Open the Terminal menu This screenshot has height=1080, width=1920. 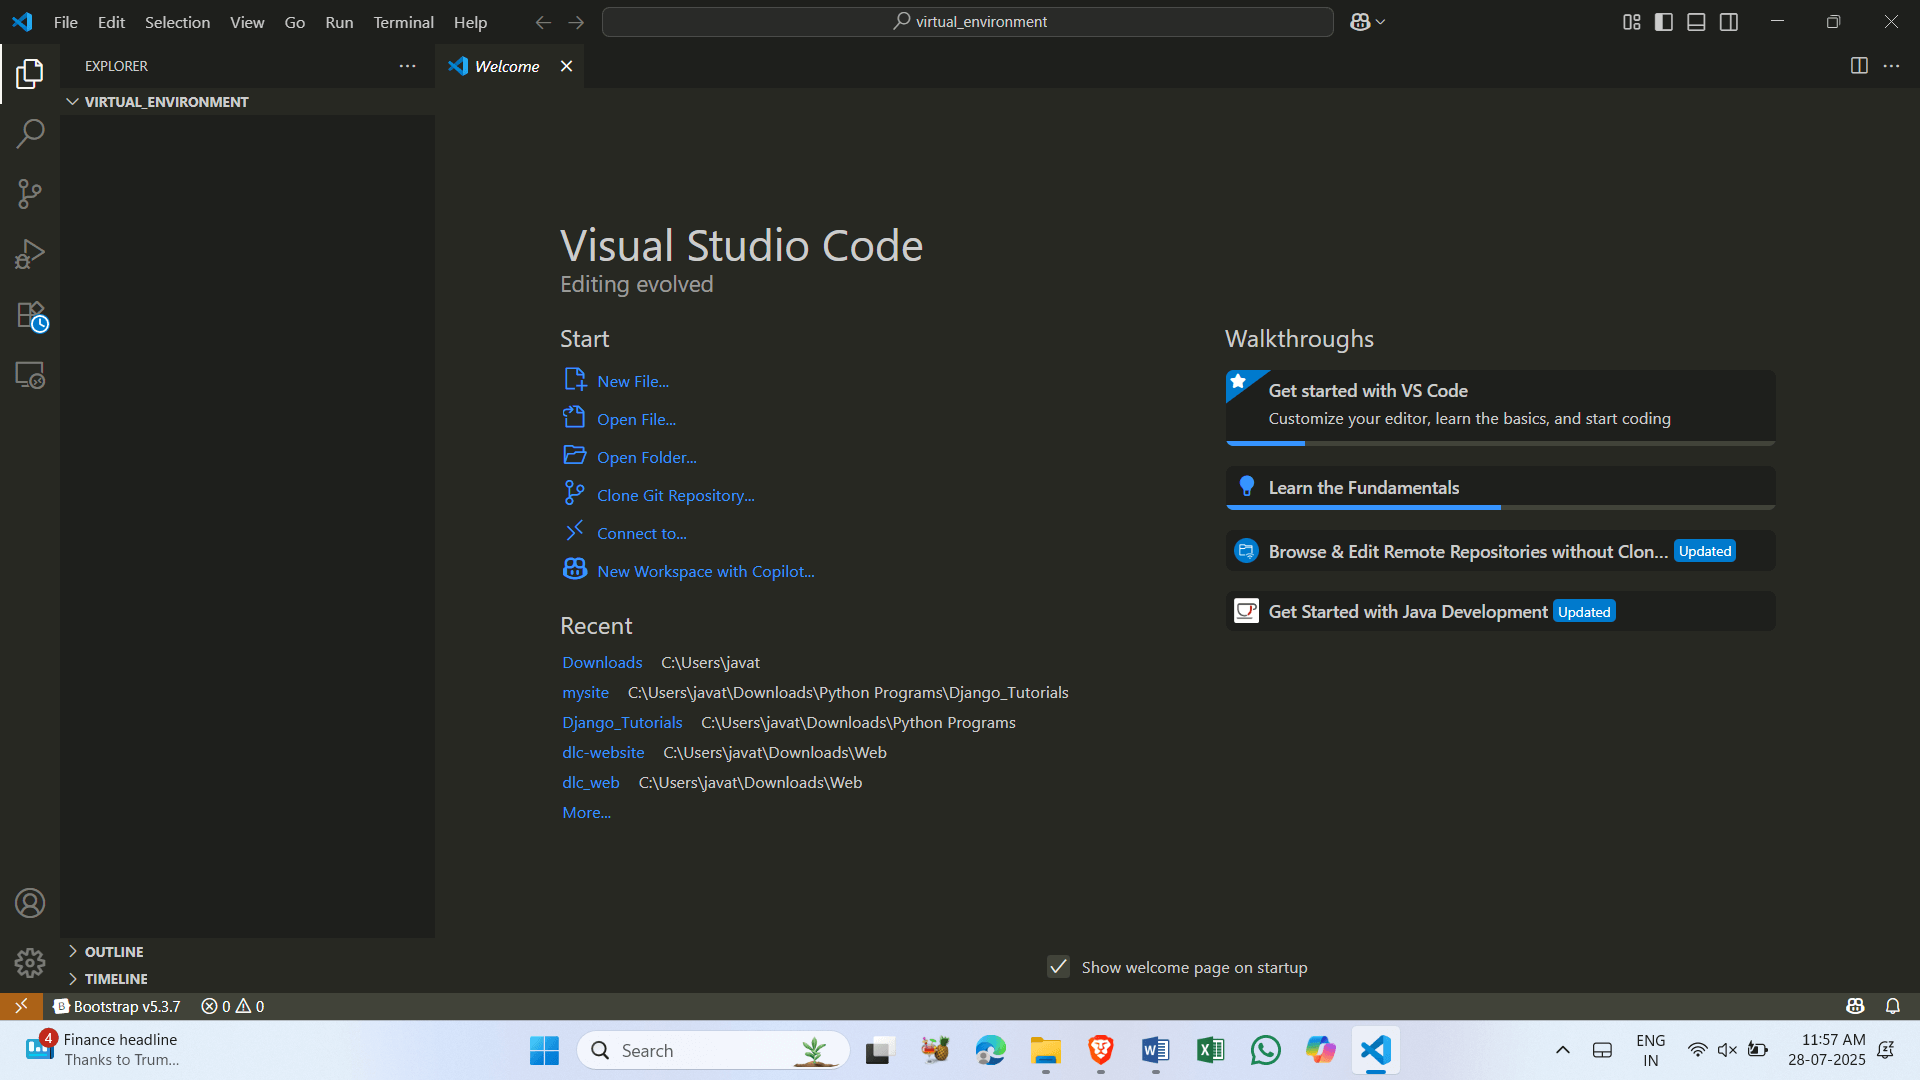[403, 21]
